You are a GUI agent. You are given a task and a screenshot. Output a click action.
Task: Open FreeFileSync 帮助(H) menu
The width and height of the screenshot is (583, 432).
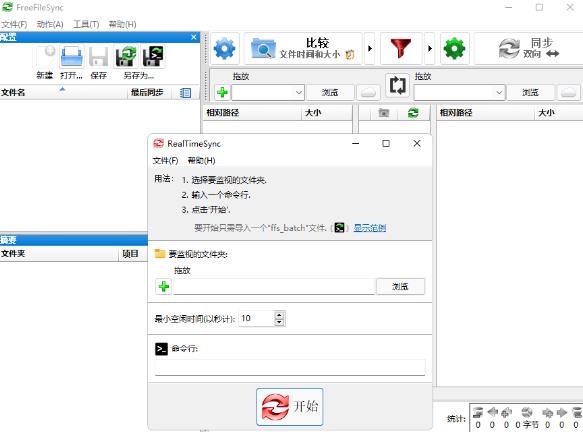(122, 25)
